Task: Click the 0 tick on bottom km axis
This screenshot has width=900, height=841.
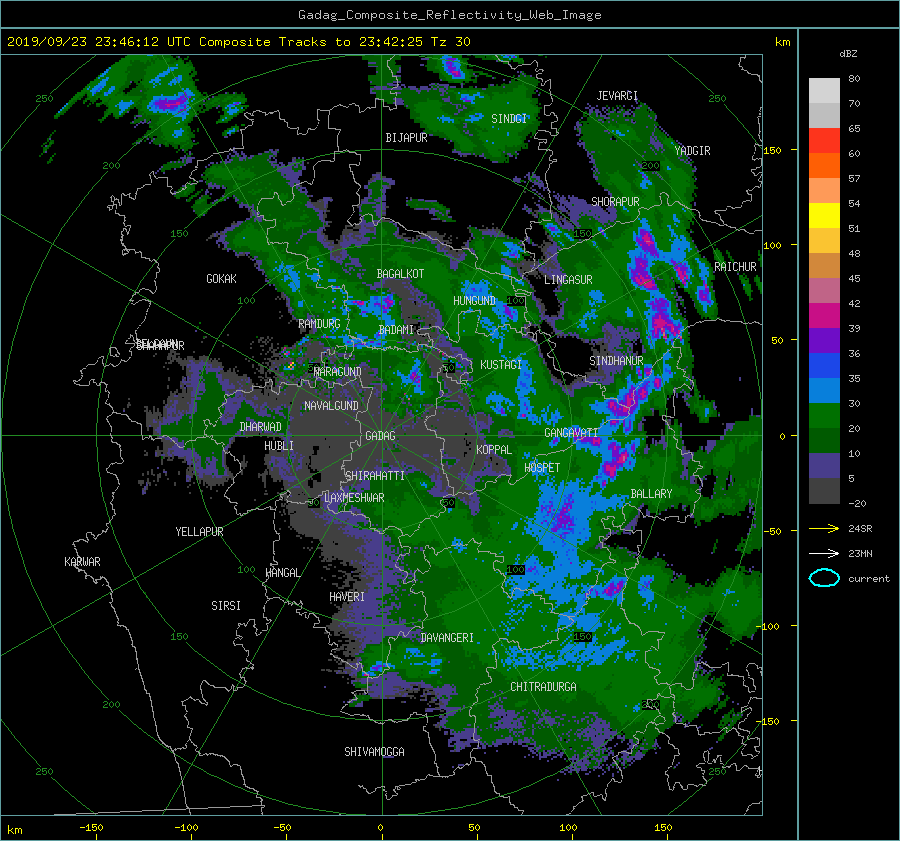Action: click(x=380, y=827)
